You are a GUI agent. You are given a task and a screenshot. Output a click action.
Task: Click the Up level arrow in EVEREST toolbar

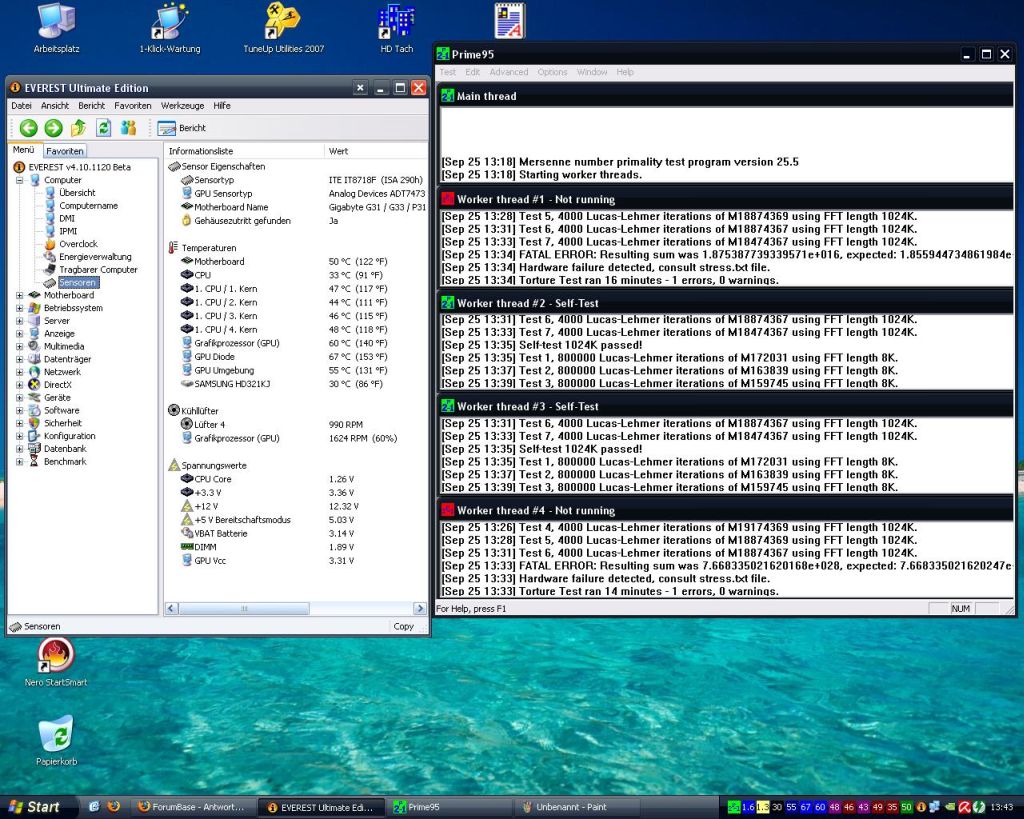pyautogui.click(x=78, y=128)
